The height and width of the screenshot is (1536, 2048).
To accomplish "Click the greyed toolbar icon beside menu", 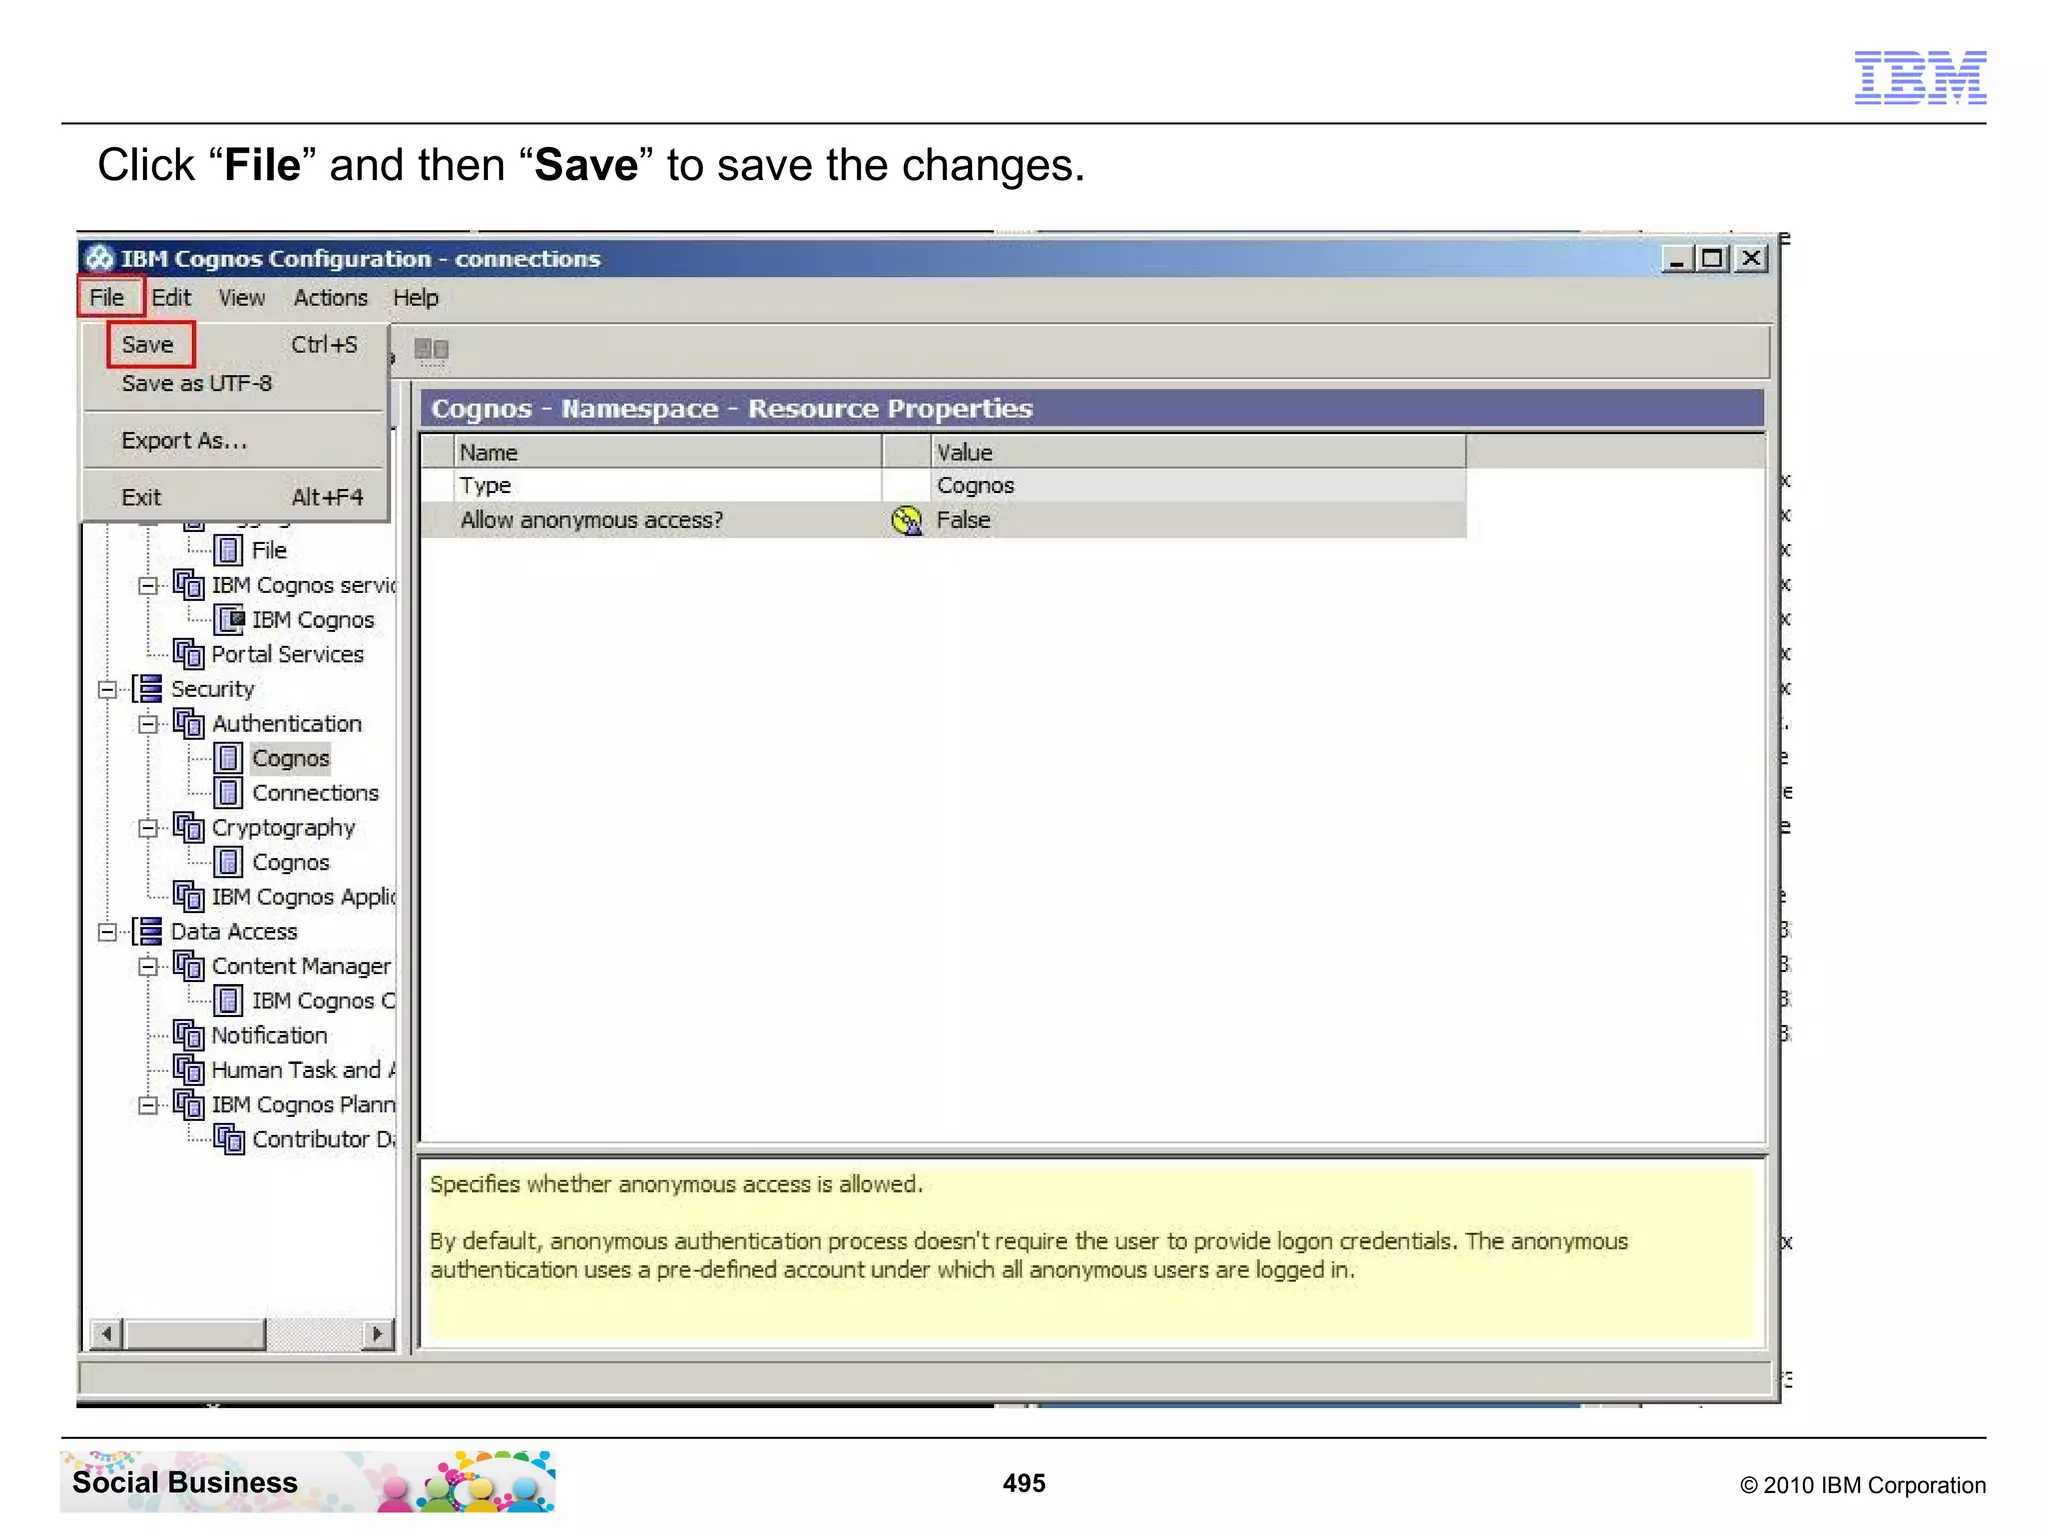I will point(431,349).
